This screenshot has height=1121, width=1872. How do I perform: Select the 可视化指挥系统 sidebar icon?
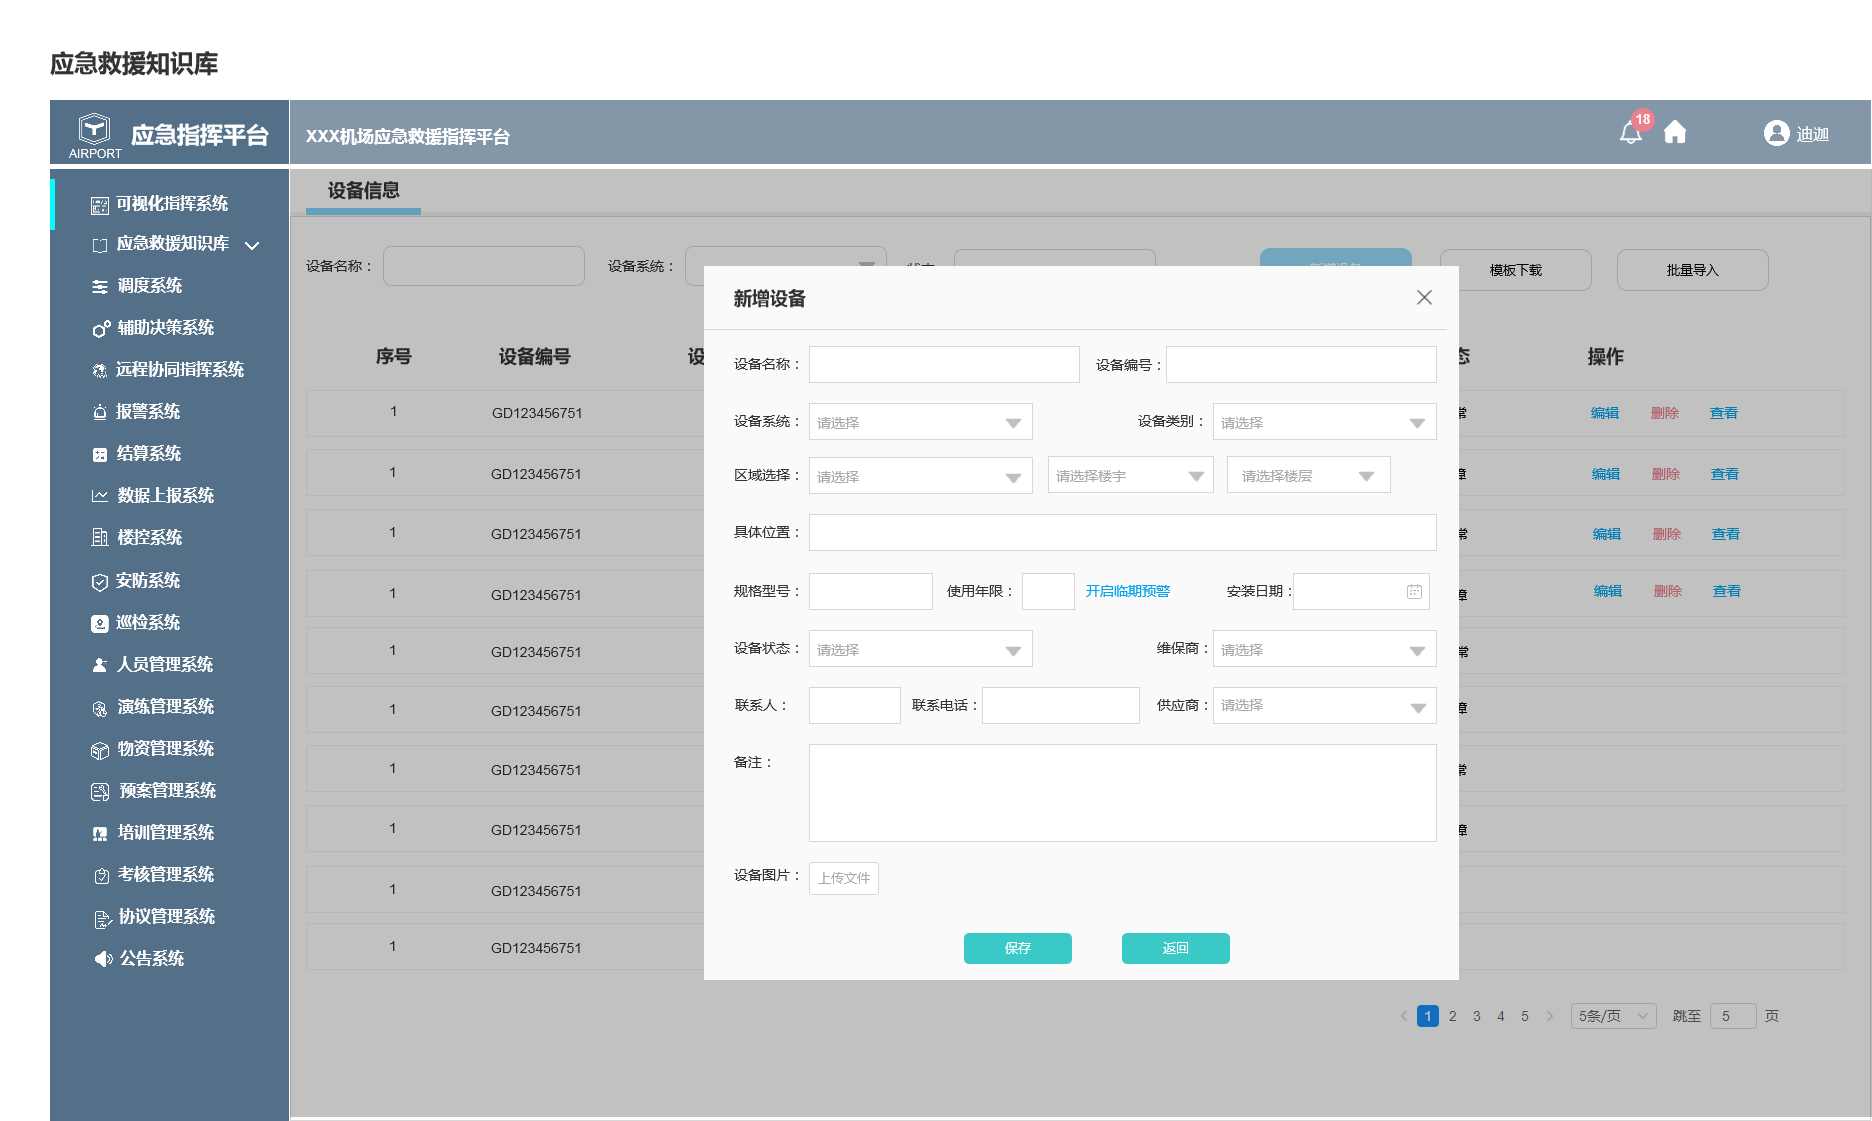(100, 205)
